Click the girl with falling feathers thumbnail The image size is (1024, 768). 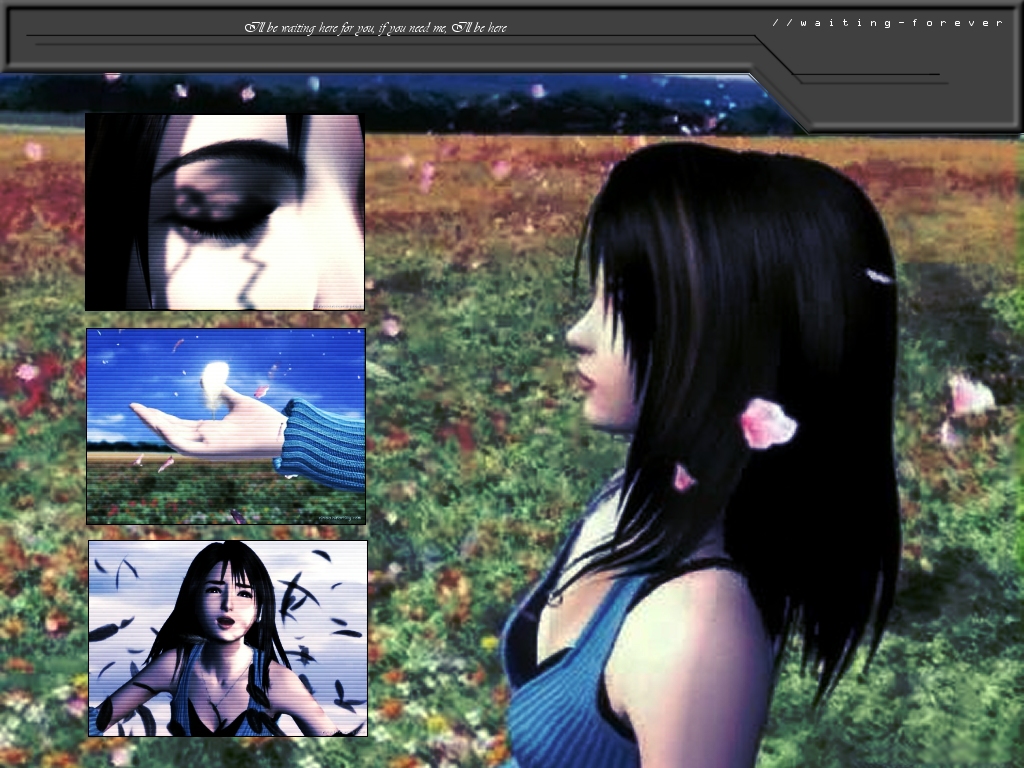[x=228, y=638]
